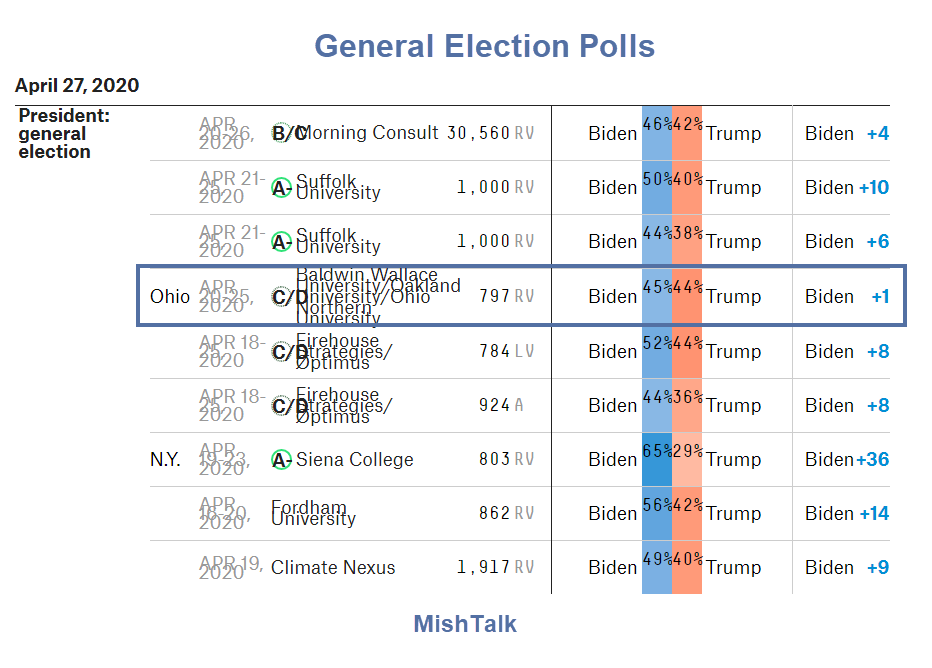This screenshot has height=668, width=932.
Task: Open the Climate Nexus pollster link
Action: (x=333, y=568)
